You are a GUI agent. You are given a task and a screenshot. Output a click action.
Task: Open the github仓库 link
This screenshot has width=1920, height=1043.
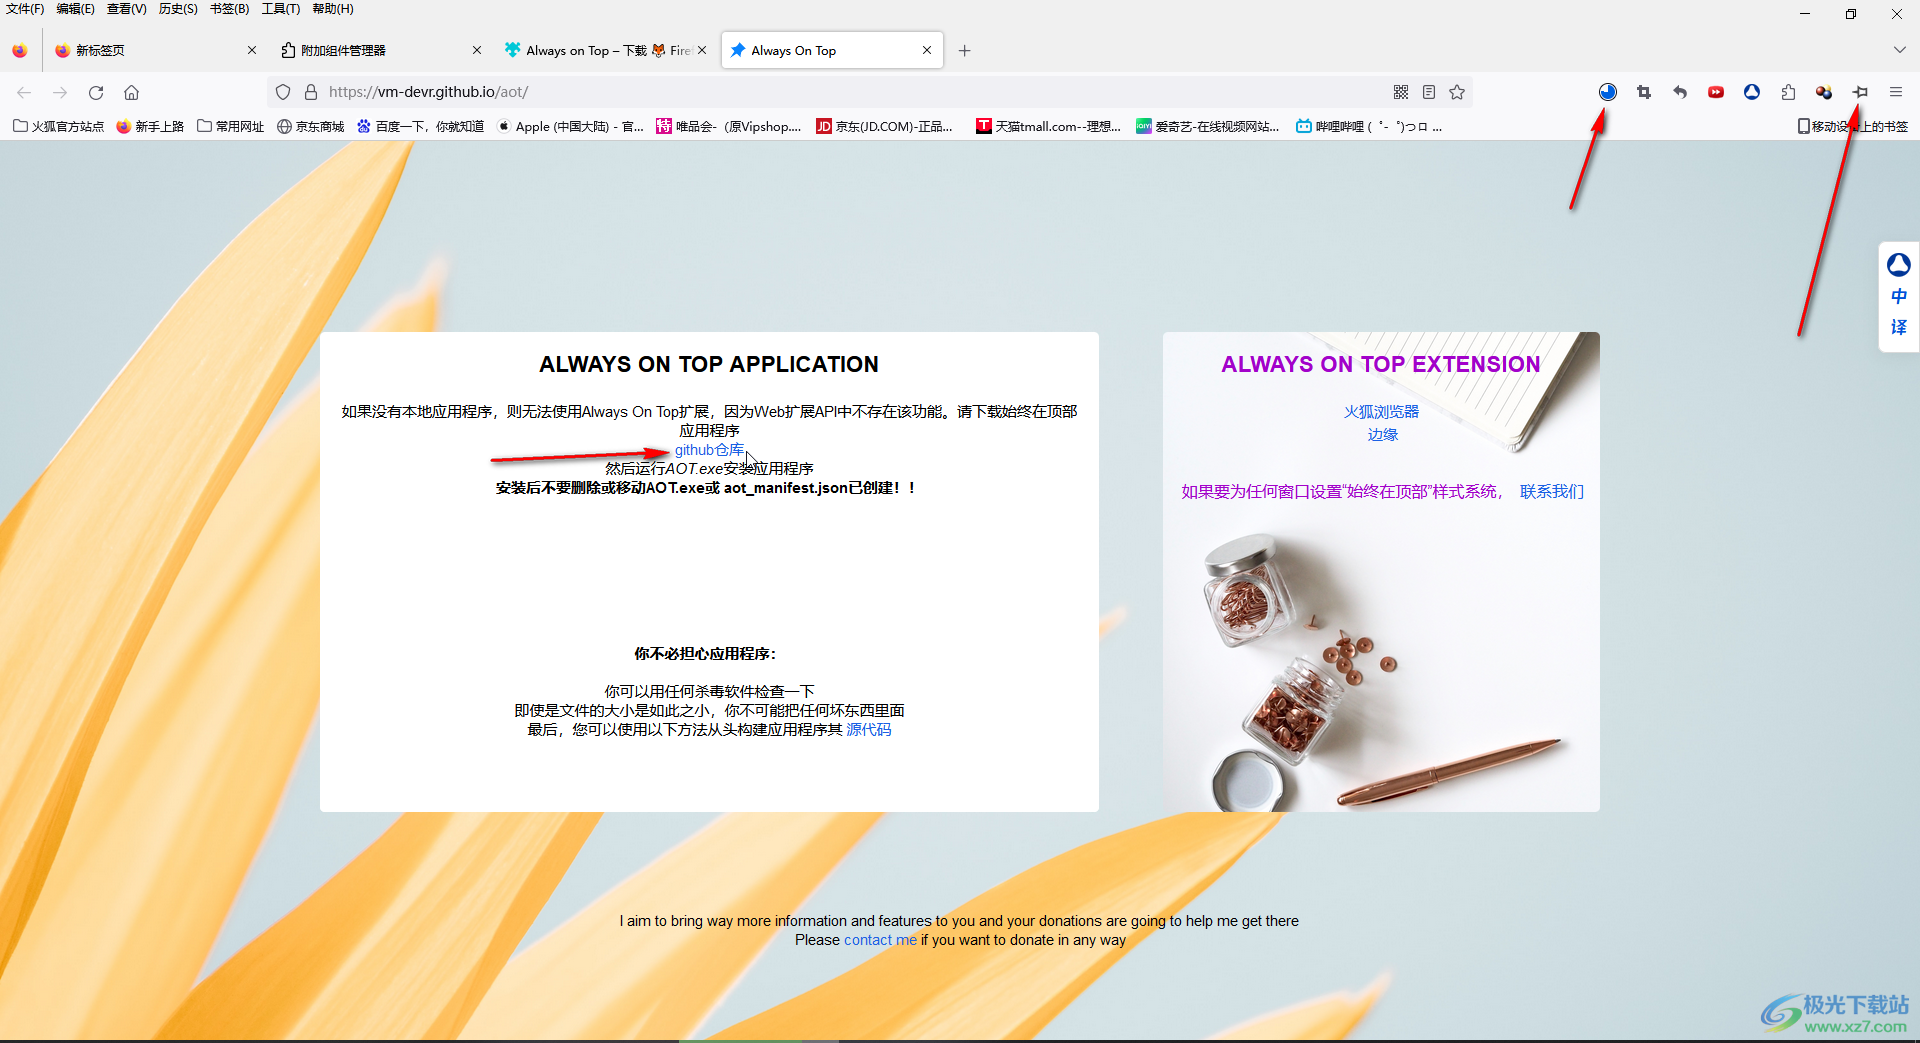[x=709, y=450]
